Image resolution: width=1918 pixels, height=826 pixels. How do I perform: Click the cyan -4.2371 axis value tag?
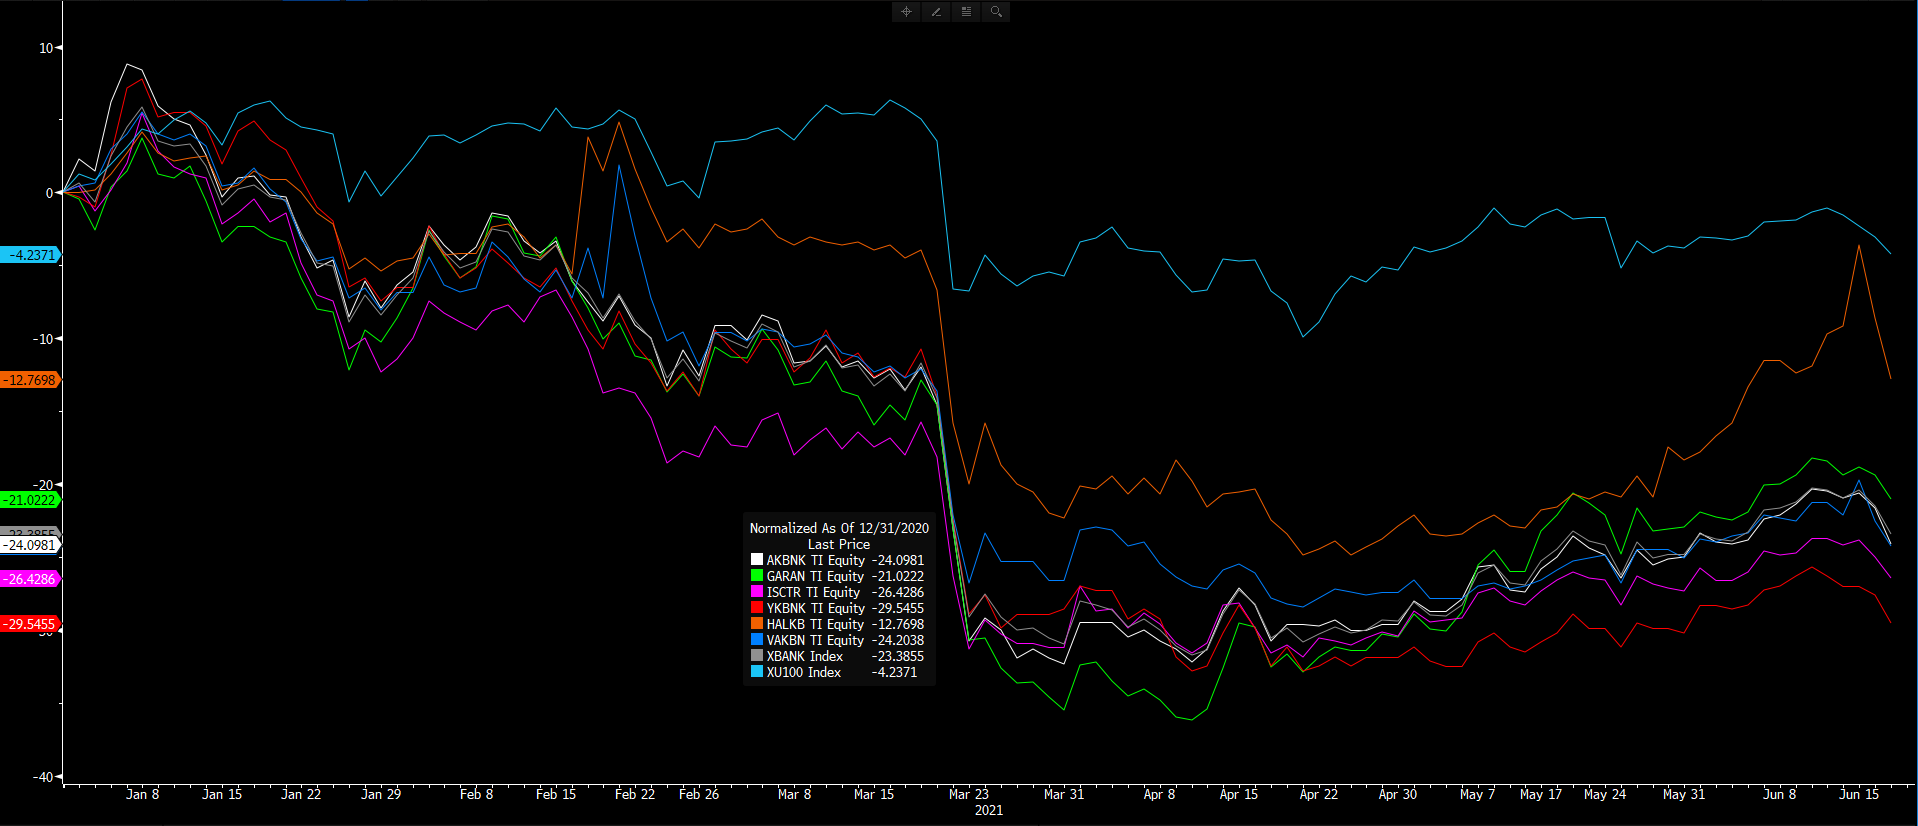click(x=31, y=255)
